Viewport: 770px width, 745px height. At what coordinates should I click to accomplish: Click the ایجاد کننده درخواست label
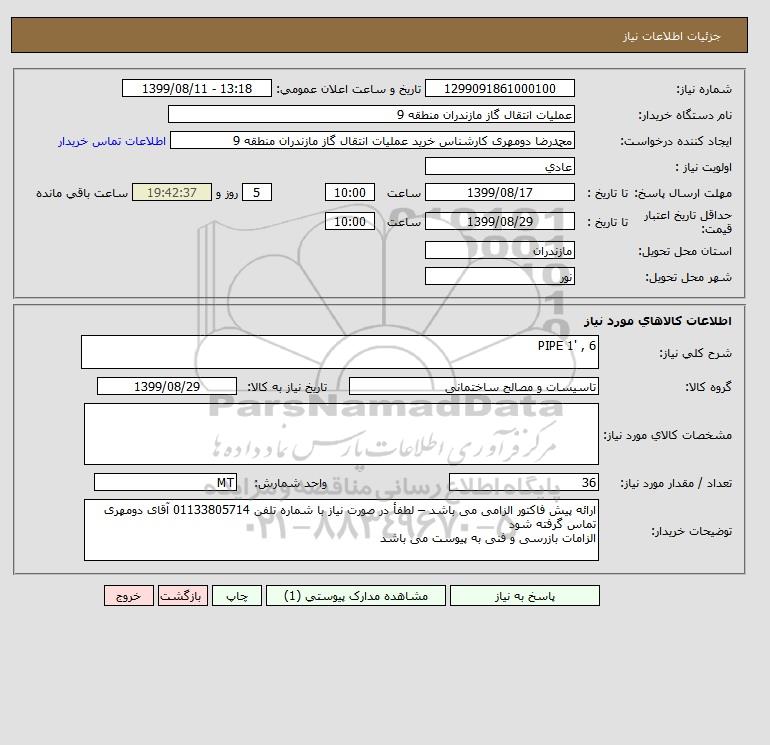coord(676,141)
